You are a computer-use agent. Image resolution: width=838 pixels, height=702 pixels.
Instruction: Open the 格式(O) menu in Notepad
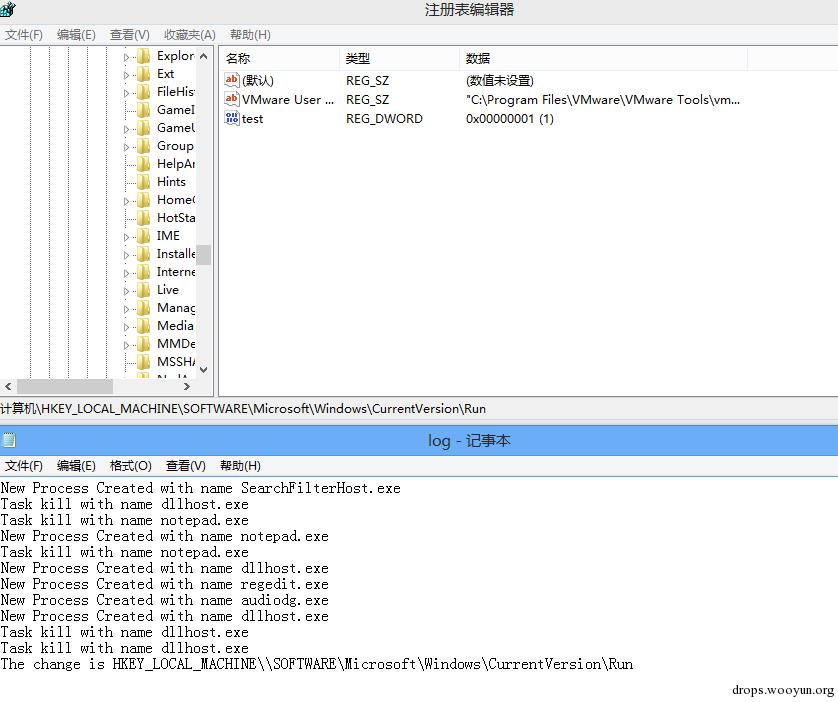(x=130, y=465)
